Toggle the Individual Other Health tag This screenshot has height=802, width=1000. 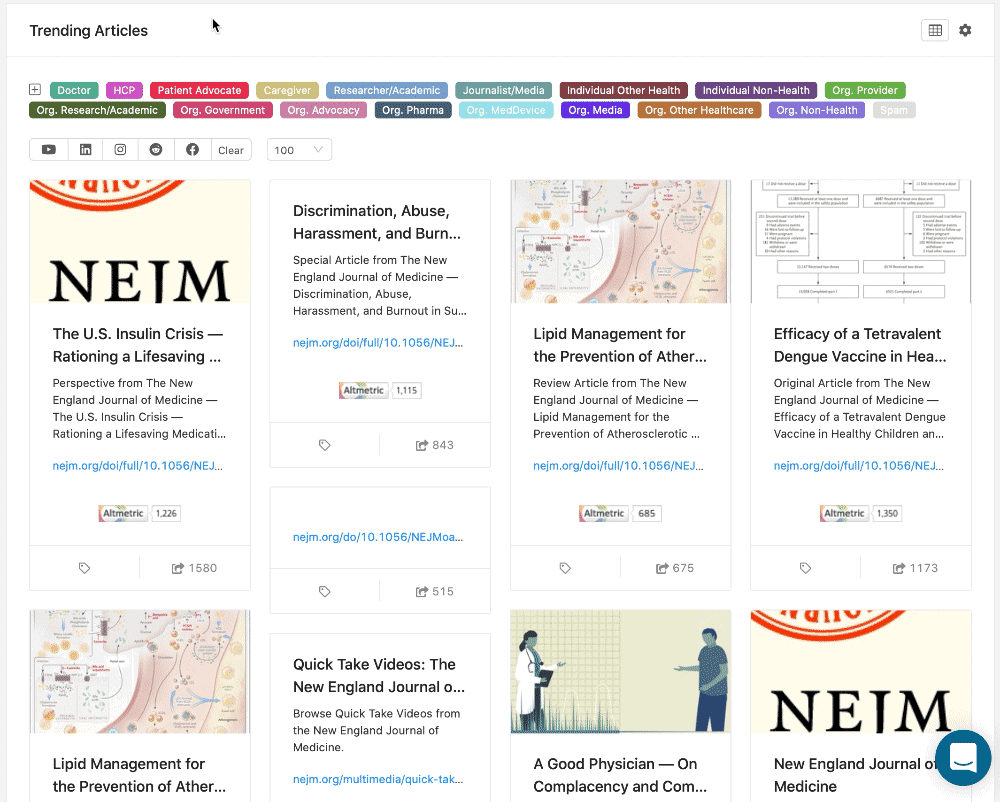point(624,91)
